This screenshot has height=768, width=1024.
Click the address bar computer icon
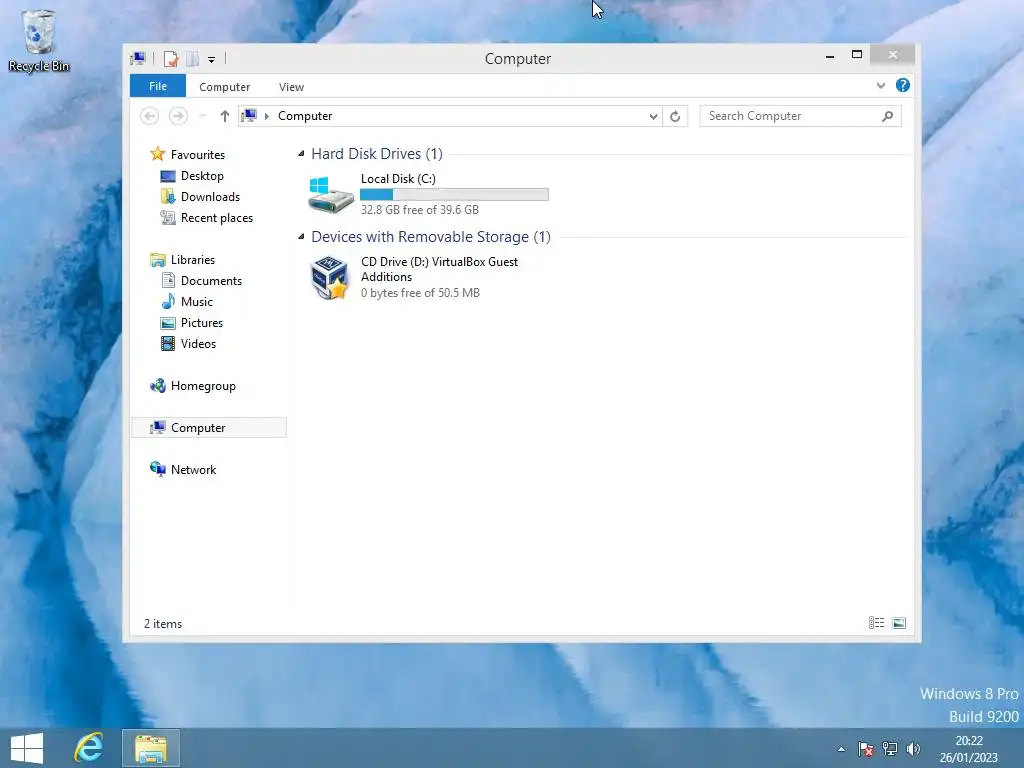tap(249, 116)
